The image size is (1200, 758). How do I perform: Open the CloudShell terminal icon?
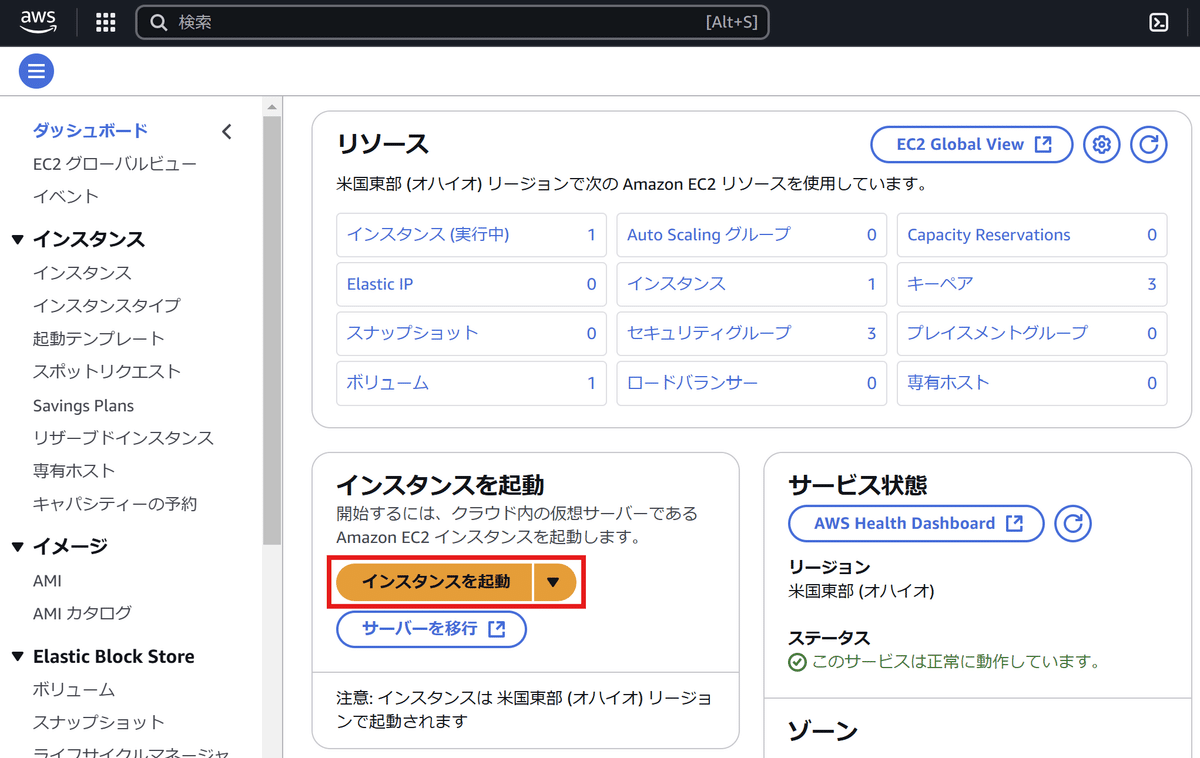(1158, 22)
